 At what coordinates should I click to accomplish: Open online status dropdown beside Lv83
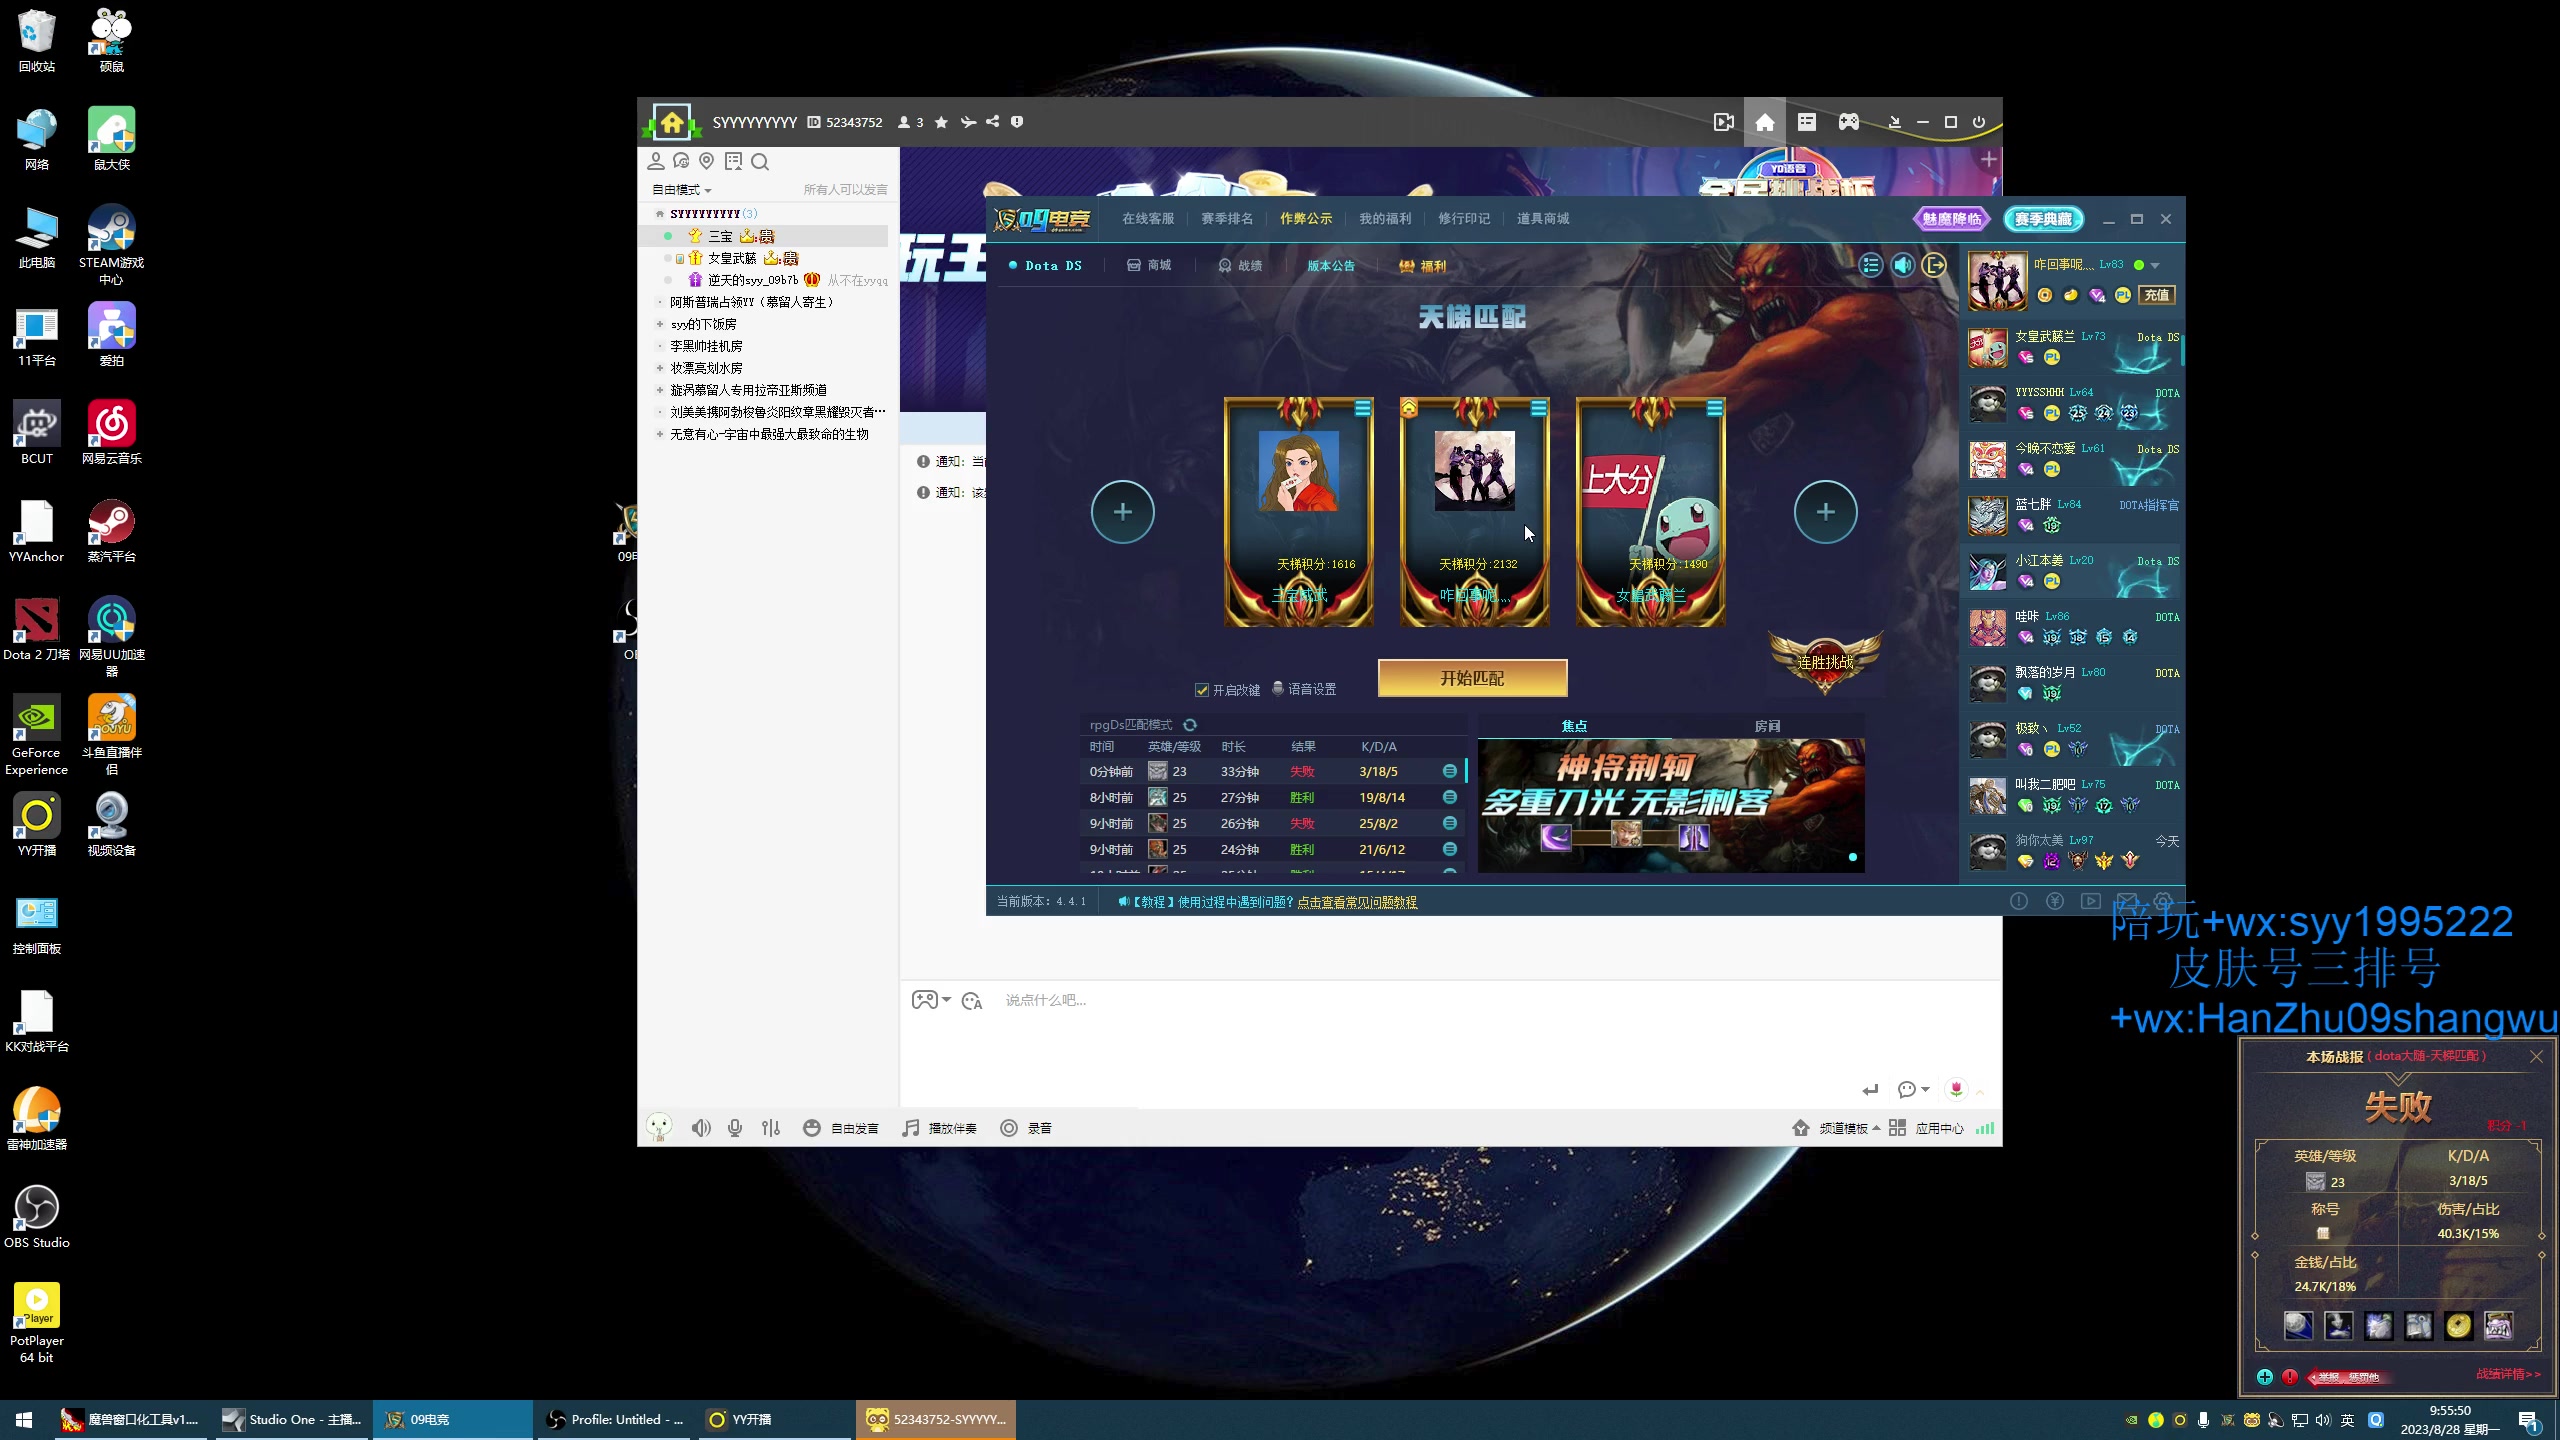(x=2155, y=266)
